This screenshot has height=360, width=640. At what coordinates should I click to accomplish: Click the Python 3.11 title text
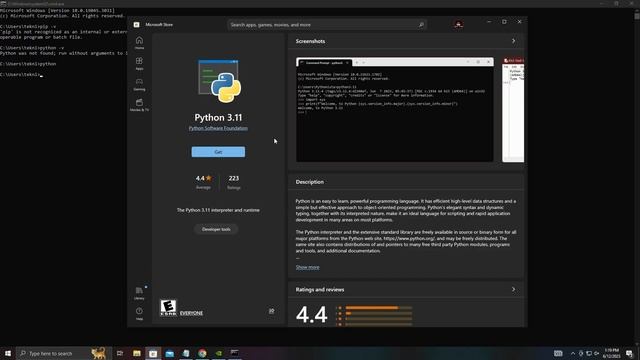coord(218,118)
